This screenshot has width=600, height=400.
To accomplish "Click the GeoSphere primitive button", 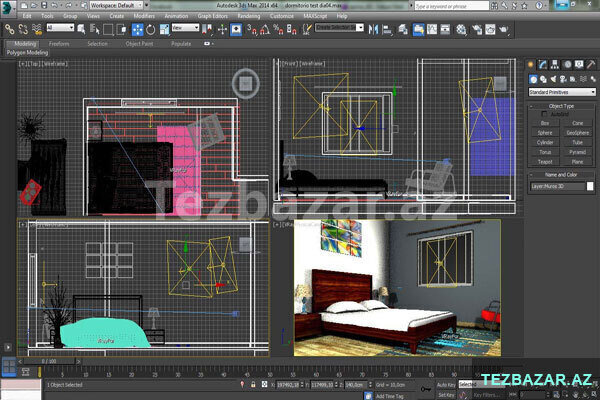I will click(x=577, y=133).
